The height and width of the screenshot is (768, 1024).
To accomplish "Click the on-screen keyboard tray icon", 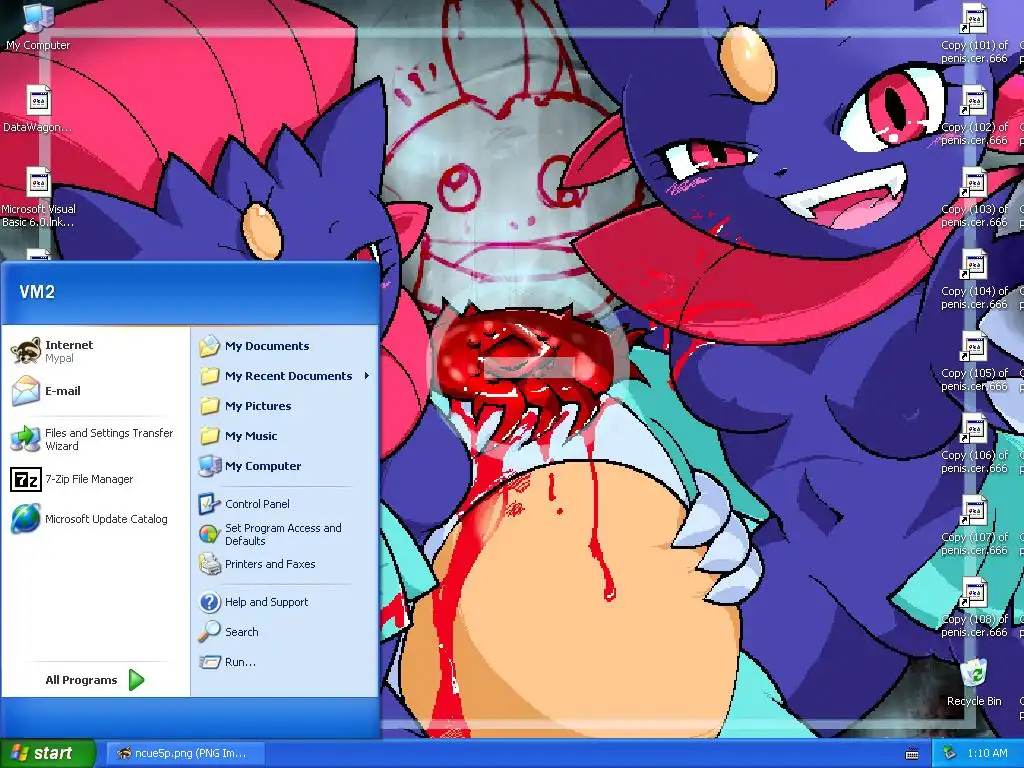I will pyautogui.click(x=912, y=754).
